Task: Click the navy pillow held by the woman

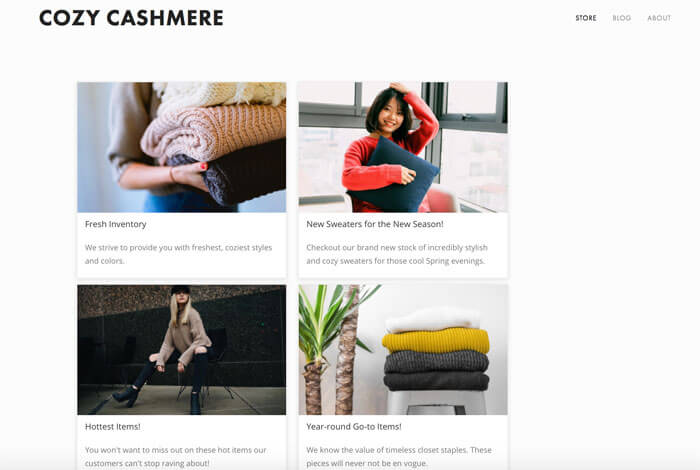Action: 393,175
